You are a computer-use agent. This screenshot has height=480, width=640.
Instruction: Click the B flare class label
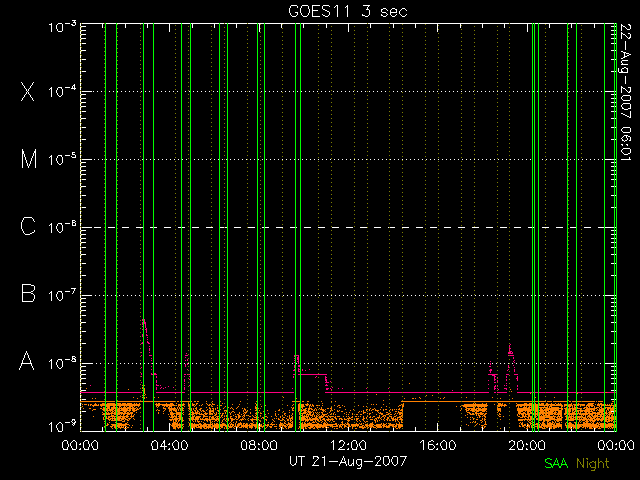[x=28, y=293]
